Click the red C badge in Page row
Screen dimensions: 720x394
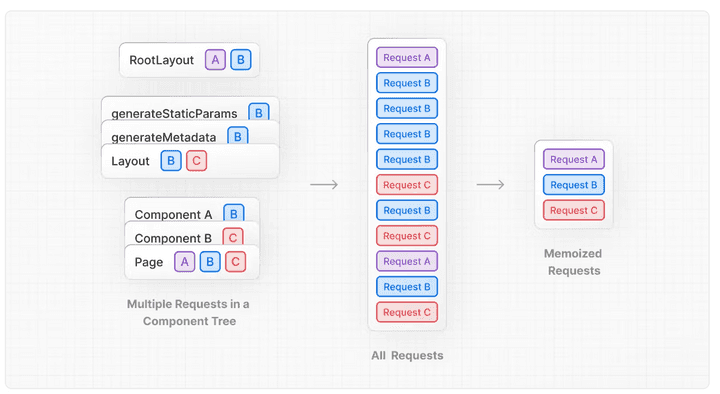click(236, 262)
